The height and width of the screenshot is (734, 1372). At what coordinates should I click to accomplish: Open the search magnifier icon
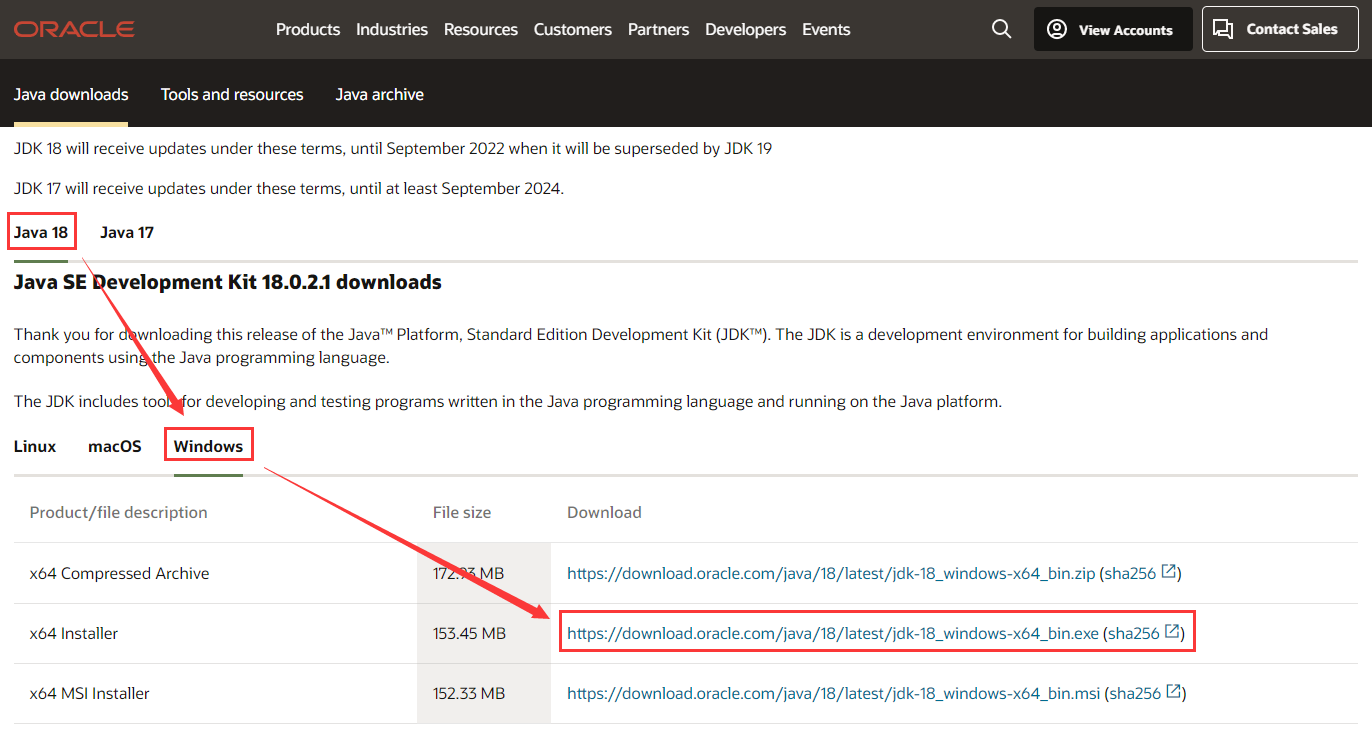1001,29
